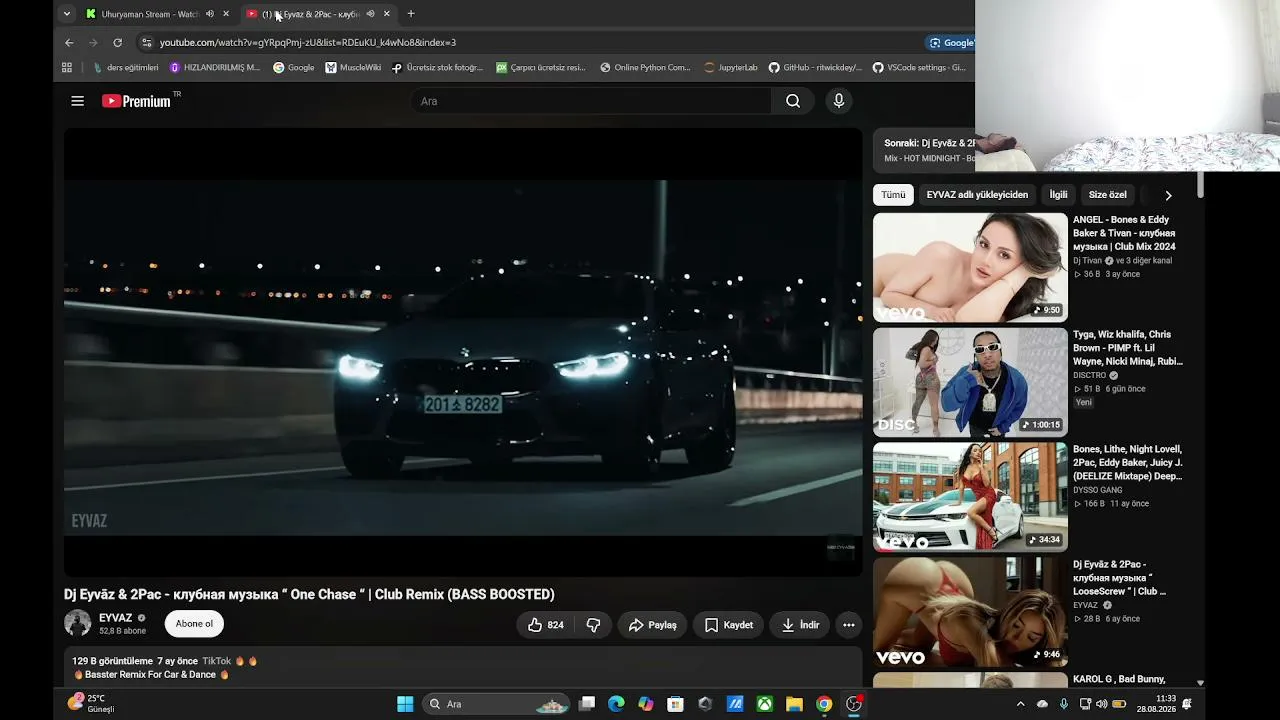Launch Microsoft Edge from taskbar
Viewport: 1280px width, 720px height.
(x=616, y=704)
